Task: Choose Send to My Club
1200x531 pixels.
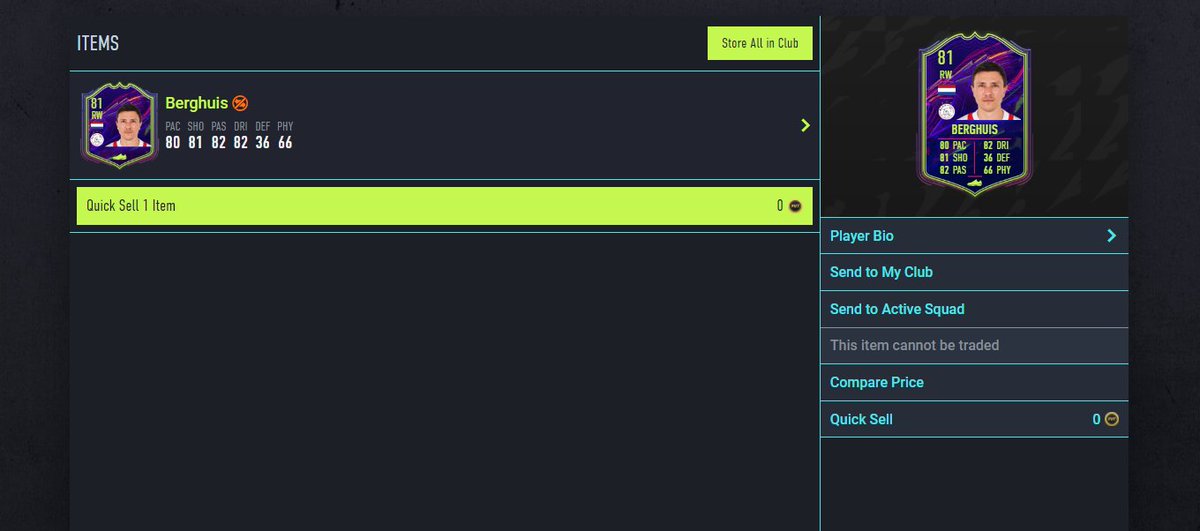Action: pyautogui.click(x=974, y=272)
